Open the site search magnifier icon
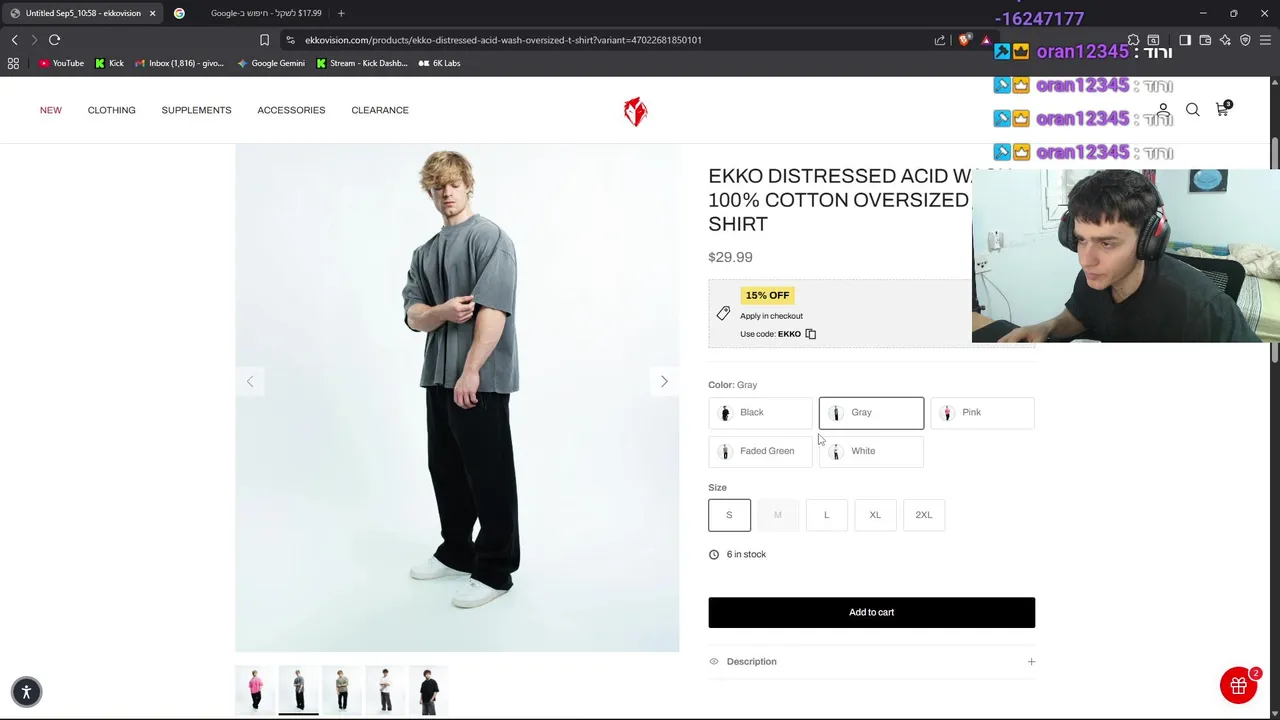Viewport: 1280px width, 720px height. coord(1193,110)
